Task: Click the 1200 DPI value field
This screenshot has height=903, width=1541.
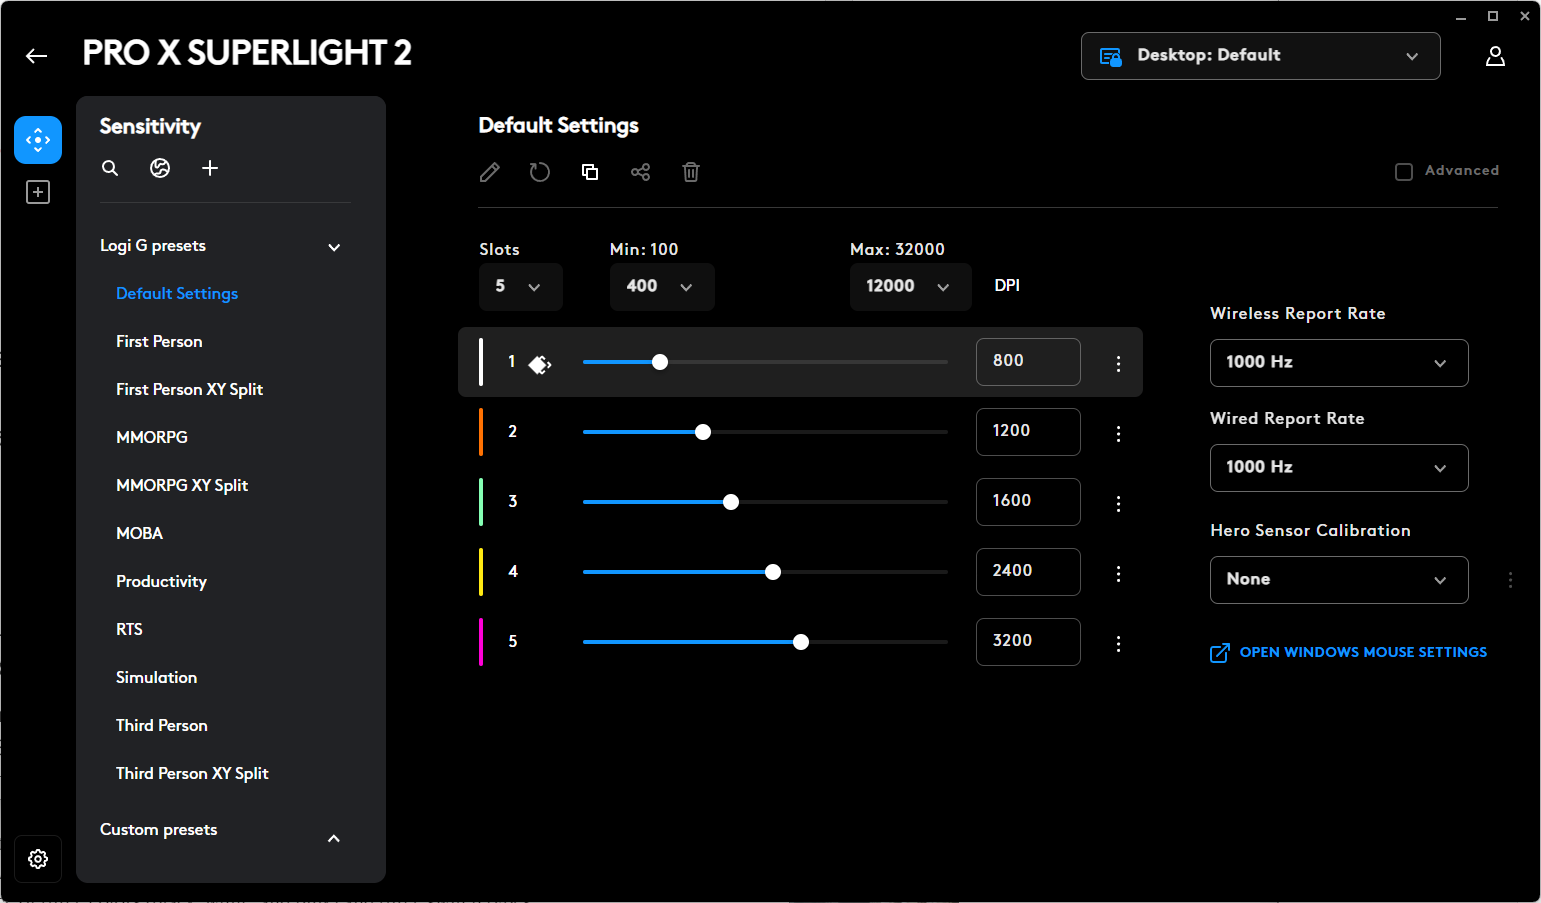Action: click(1028, 432)
